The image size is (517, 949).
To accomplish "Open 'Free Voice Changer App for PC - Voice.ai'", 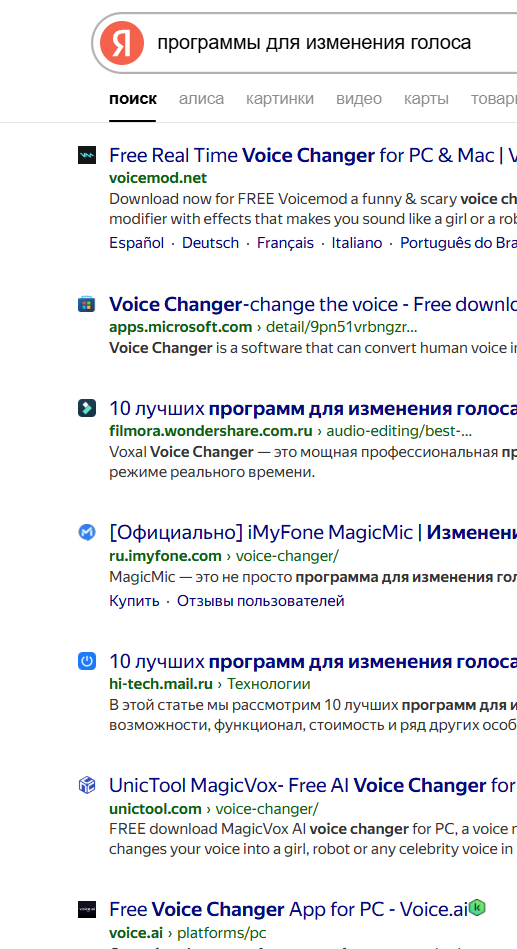I will [x=288, y=909].
